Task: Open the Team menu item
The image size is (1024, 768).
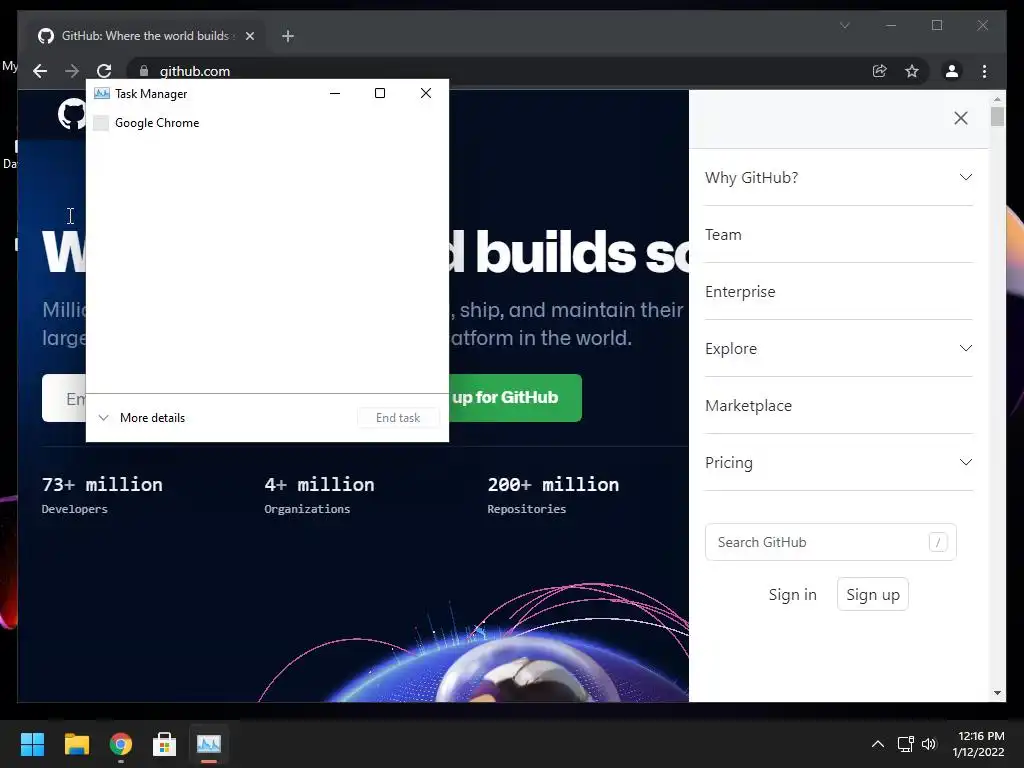Action: point(839,234)
